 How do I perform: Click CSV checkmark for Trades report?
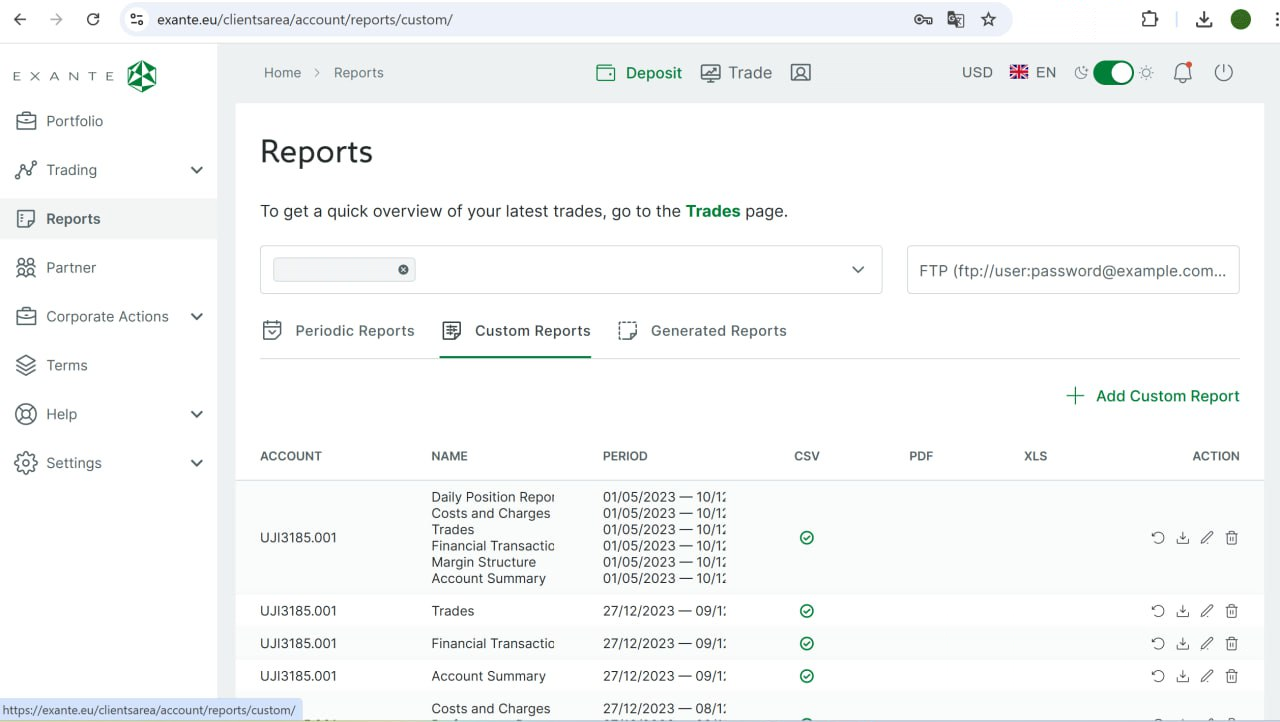tap(806, 611)
